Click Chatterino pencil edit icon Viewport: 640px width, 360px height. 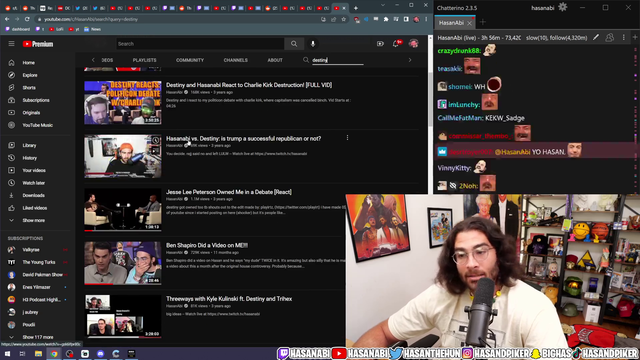tap(596, 38)
